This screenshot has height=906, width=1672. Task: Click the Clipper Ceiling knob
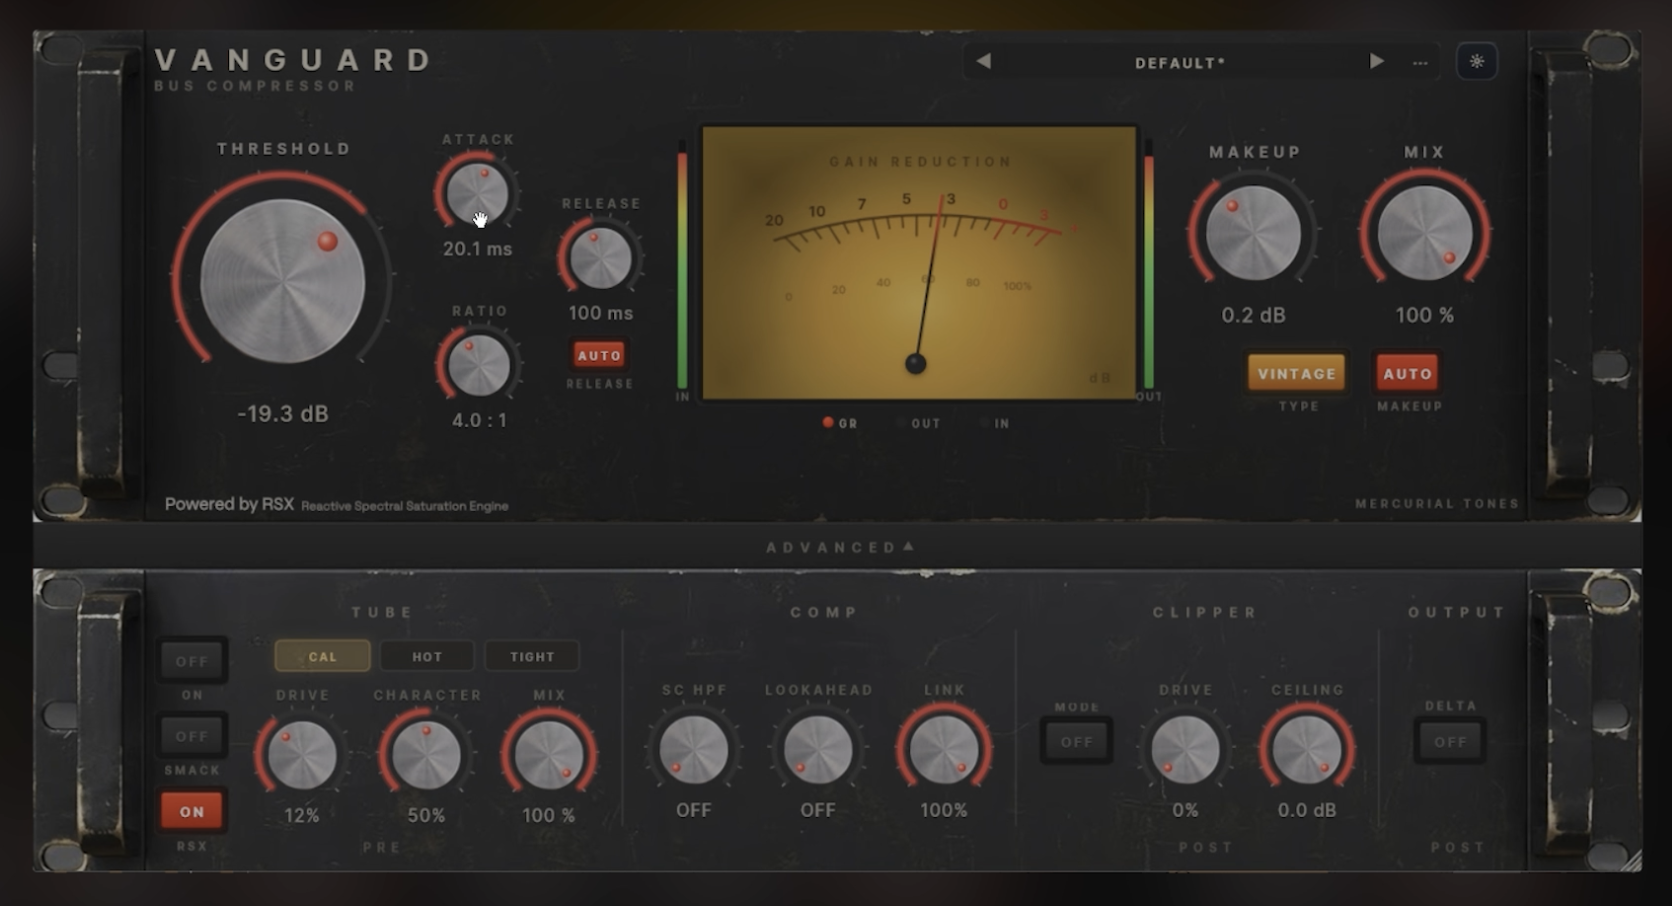click(1307, 750)
